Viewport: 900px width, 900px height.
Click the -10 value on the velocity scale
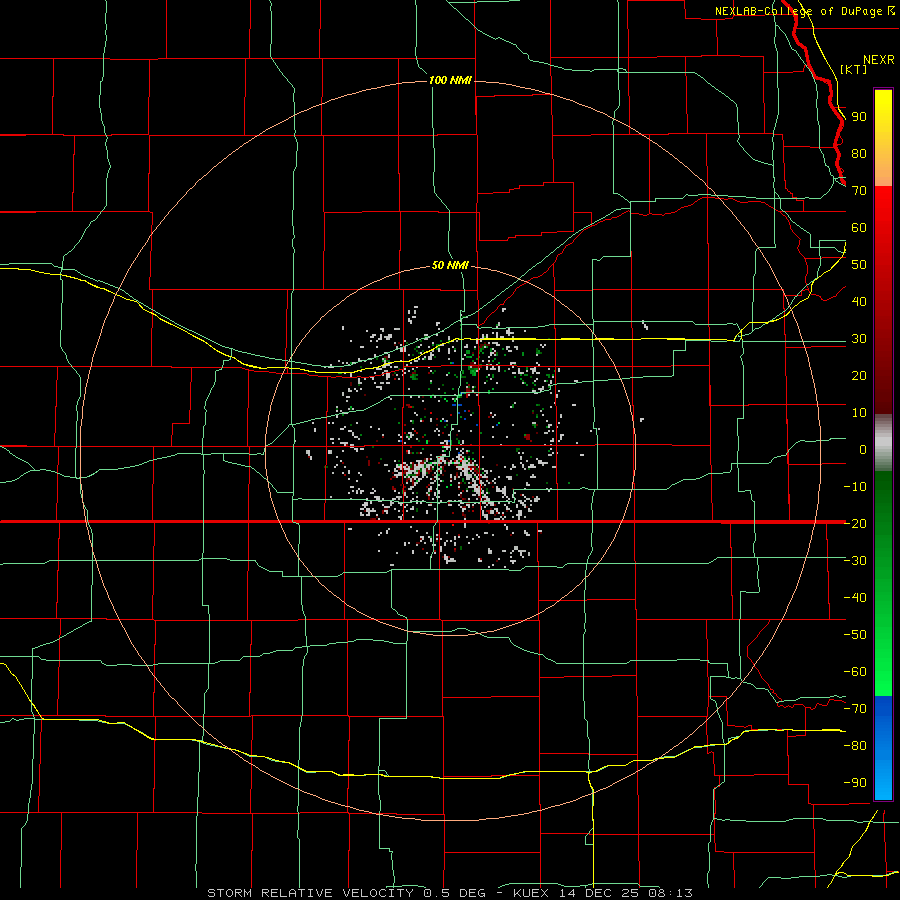[x=855, y=487]
